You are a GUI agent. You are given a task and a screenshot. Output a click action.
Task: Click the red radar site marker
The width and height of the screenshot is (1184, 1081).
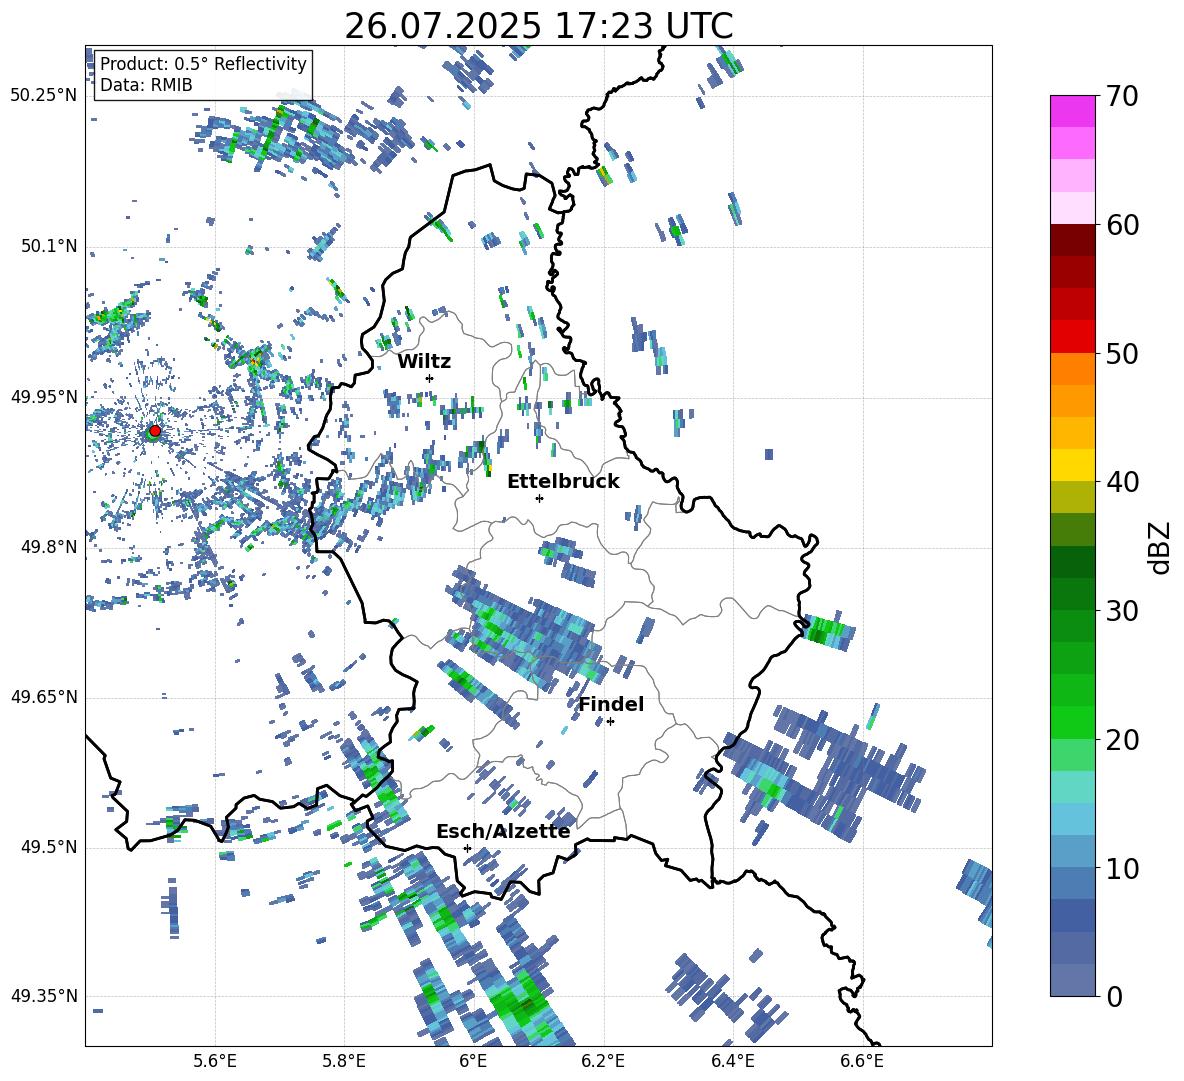[x=155, y=430]
